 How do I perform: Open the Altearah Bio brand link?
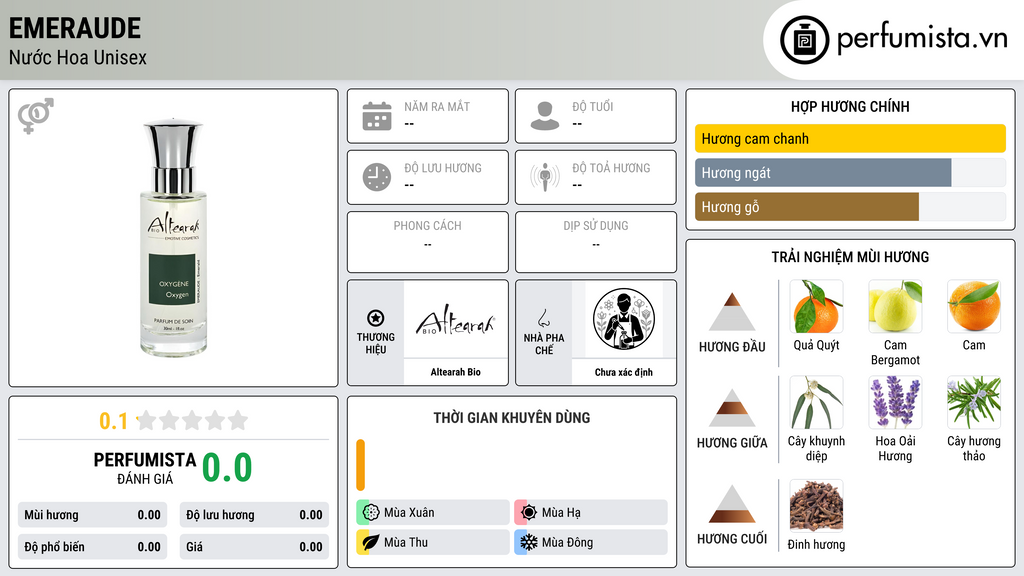[x=456, y=332]
